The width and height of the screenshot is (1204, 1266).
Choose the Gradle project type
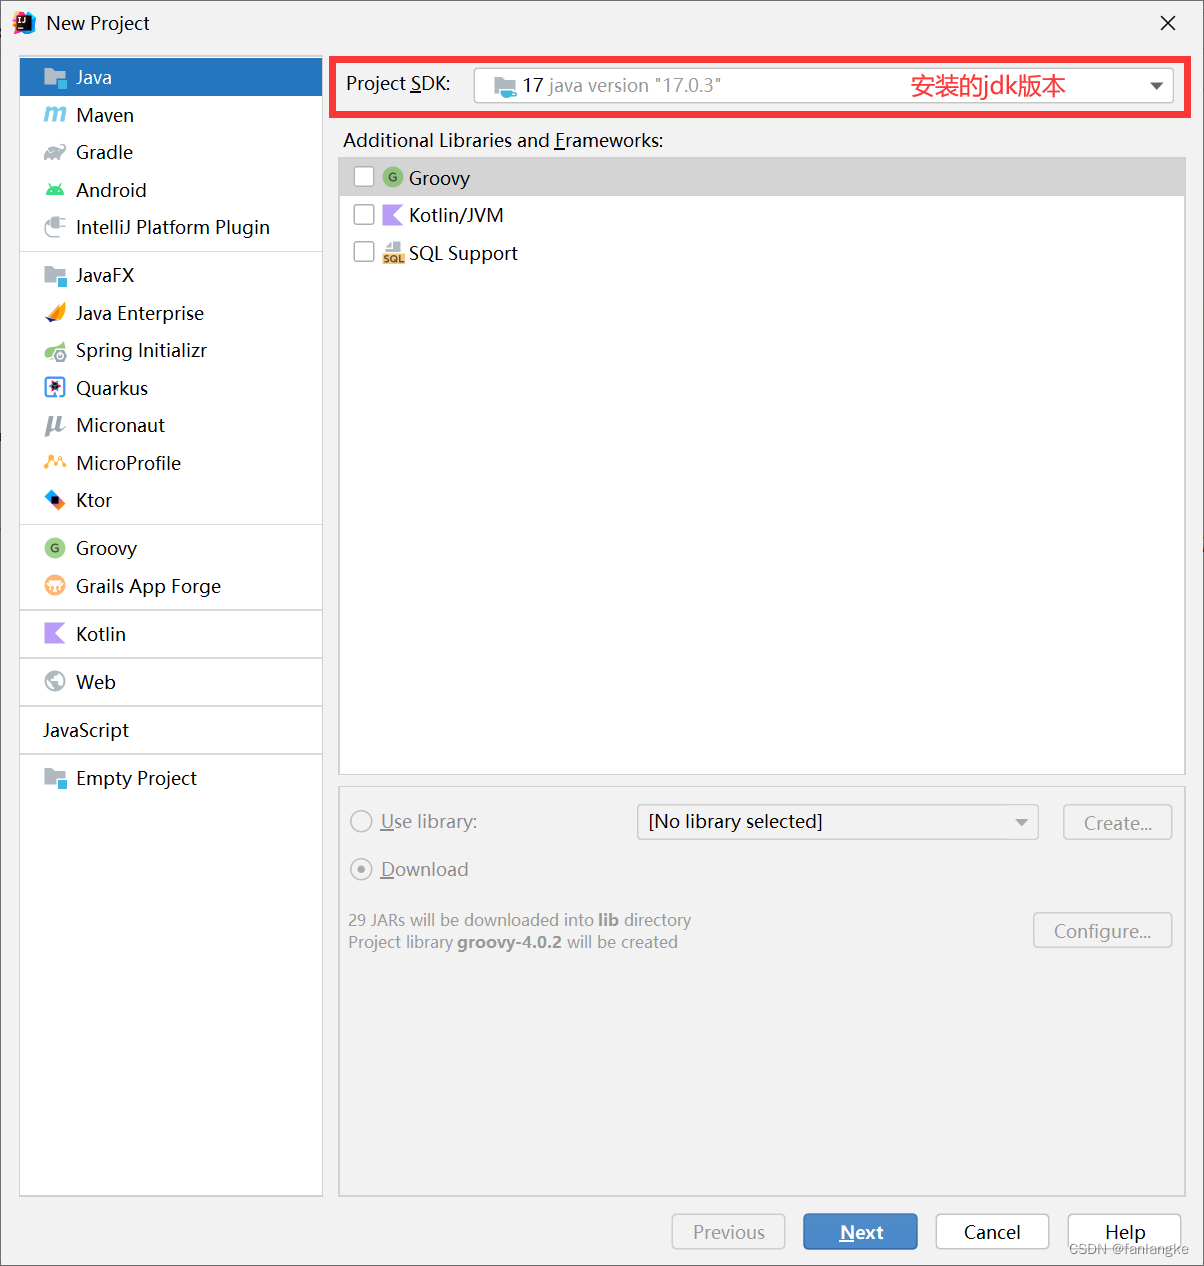pos(171,152)
